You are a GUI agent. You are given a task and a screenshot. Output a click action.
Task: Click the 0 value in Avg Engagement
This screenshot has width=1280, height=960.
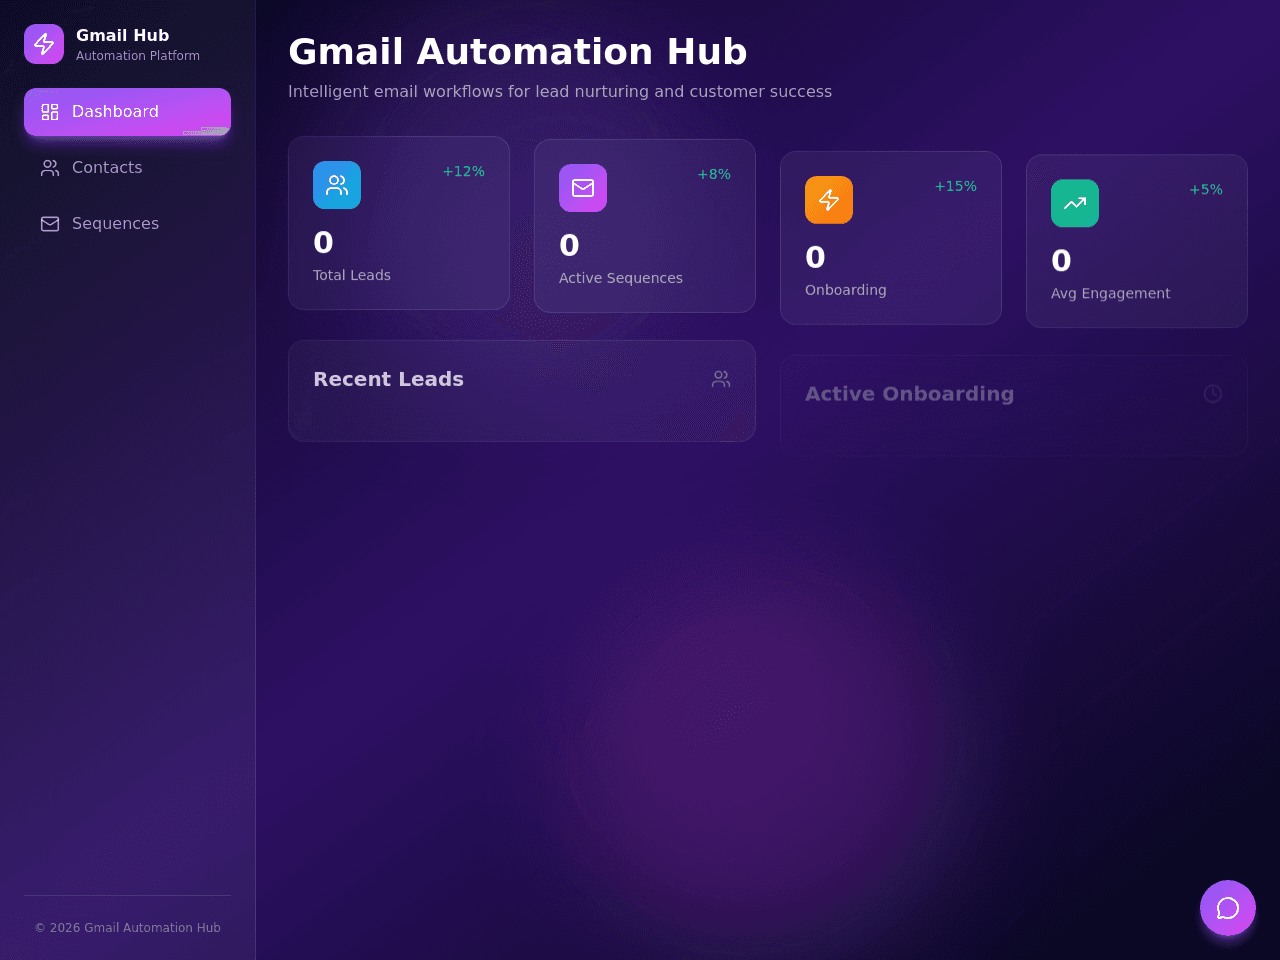(1061, 261)
